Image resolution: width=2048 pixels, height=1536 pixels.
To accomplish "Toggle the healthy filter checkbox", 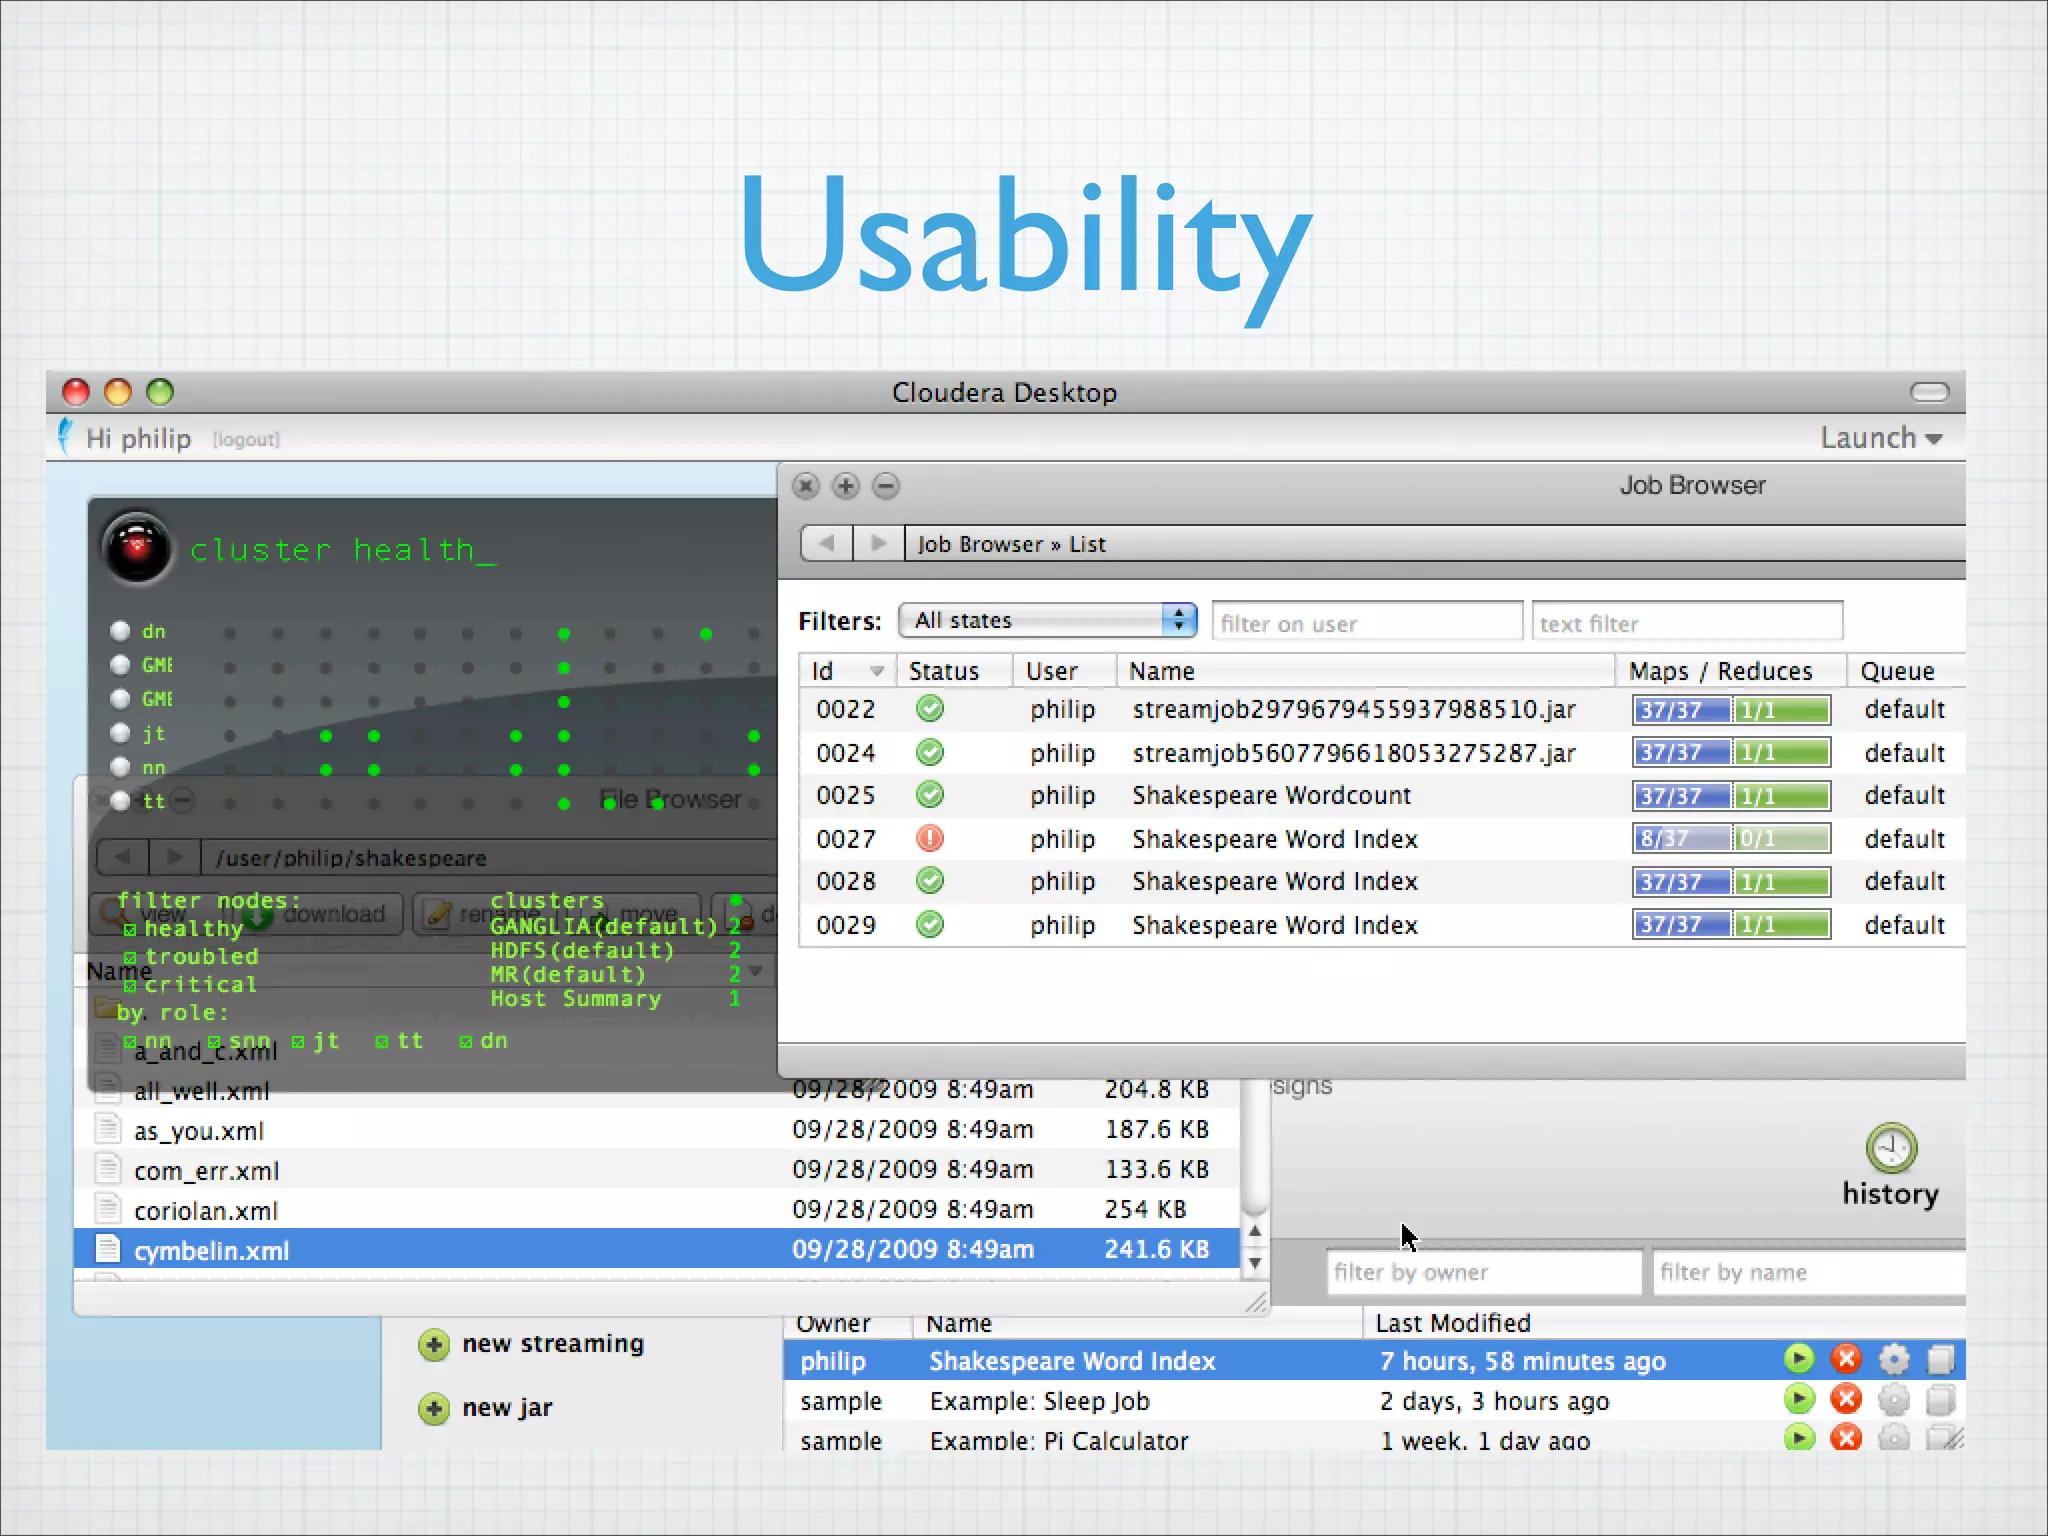I will pos(130,929).
